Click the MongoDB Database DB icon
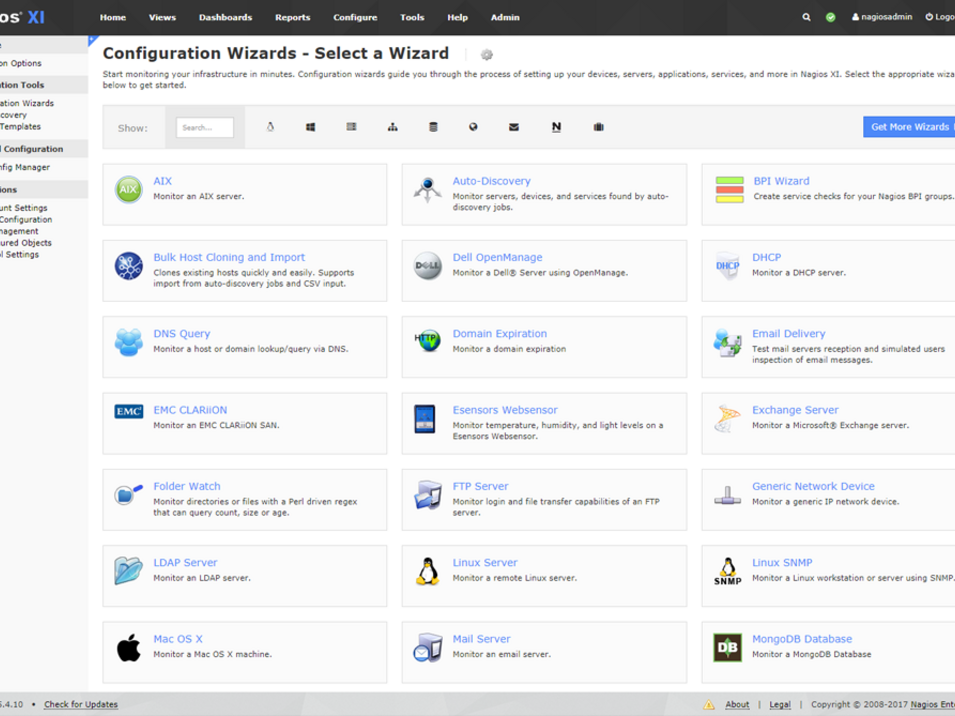The width and height of the screenshot is (955, 716). point(728,647)
